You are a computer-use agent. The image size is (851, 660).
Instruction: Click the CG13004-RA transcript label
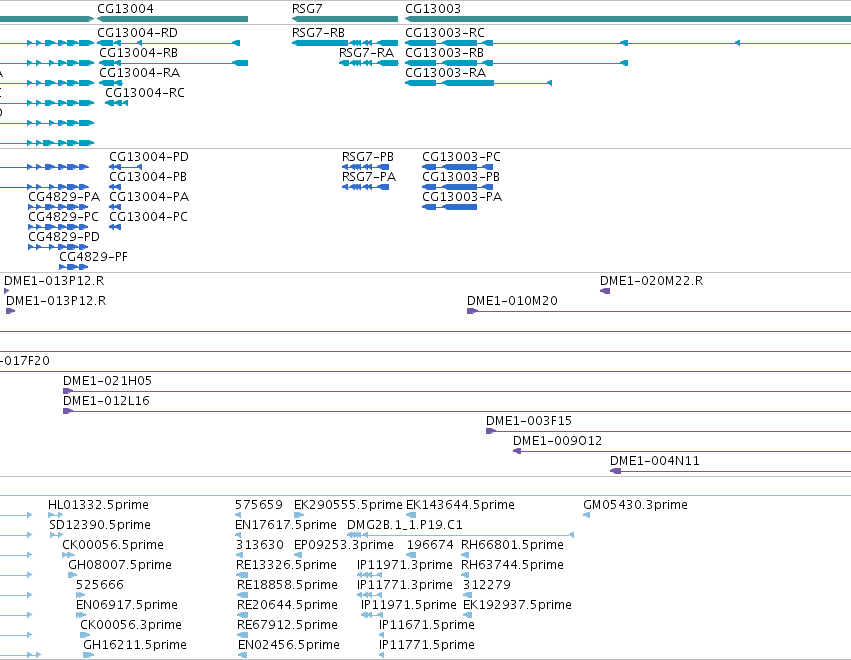pos(139,73)
